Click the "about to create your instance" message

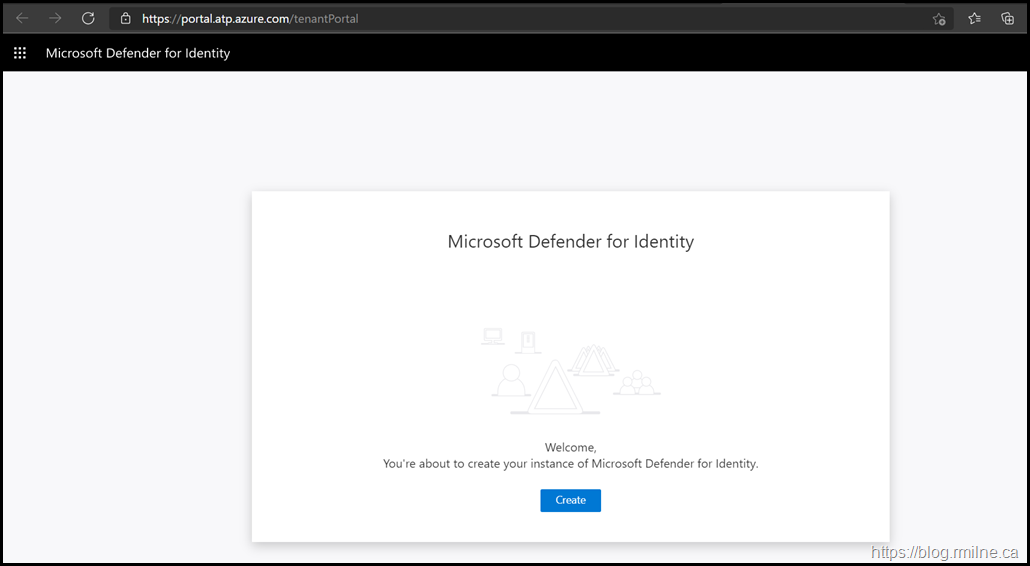point(570,464)
